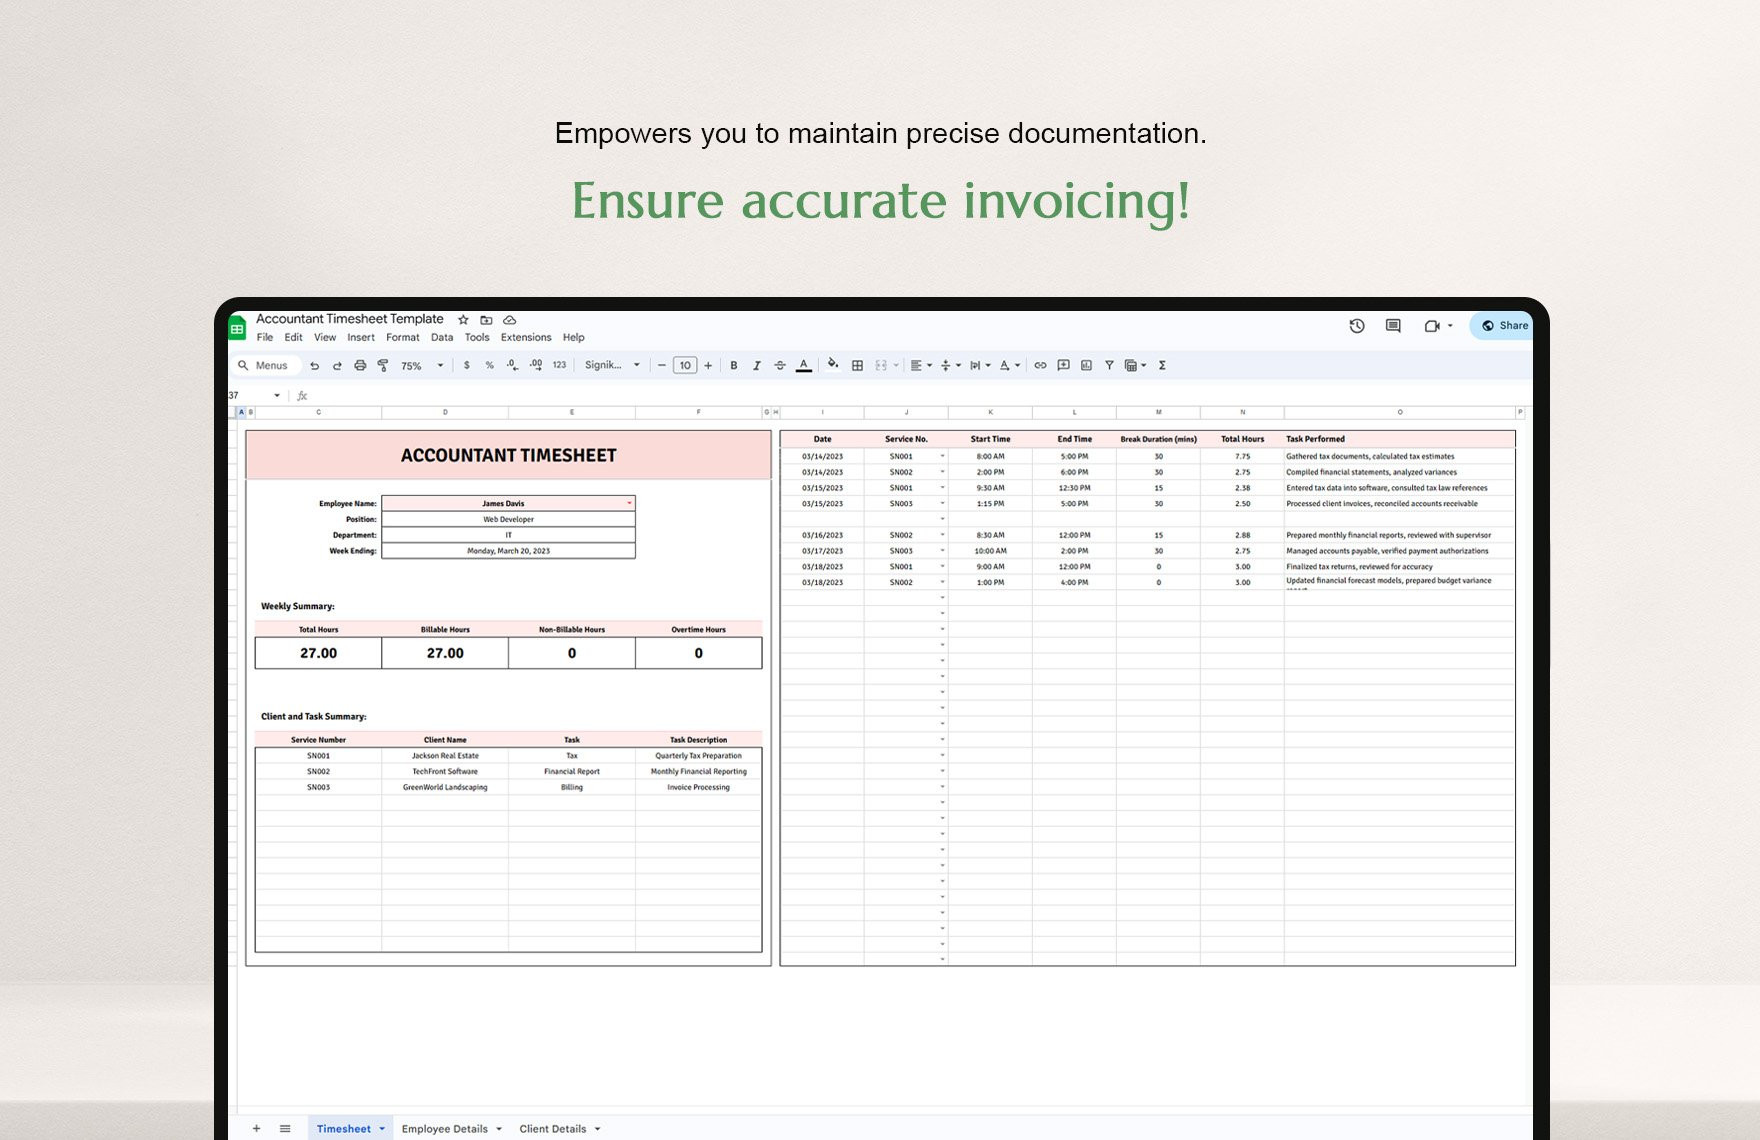Click the 'ACCOUNTANT TIMESHEET' title cell
1760x1140 pixels.
(508, 455)
